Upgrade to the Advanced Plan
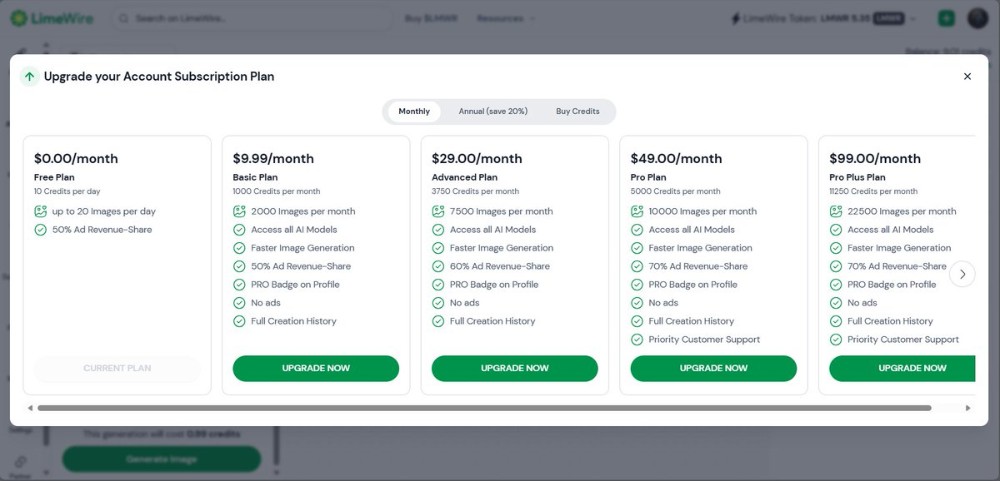This screenshot has height=481, width=1000. (514, 368)
